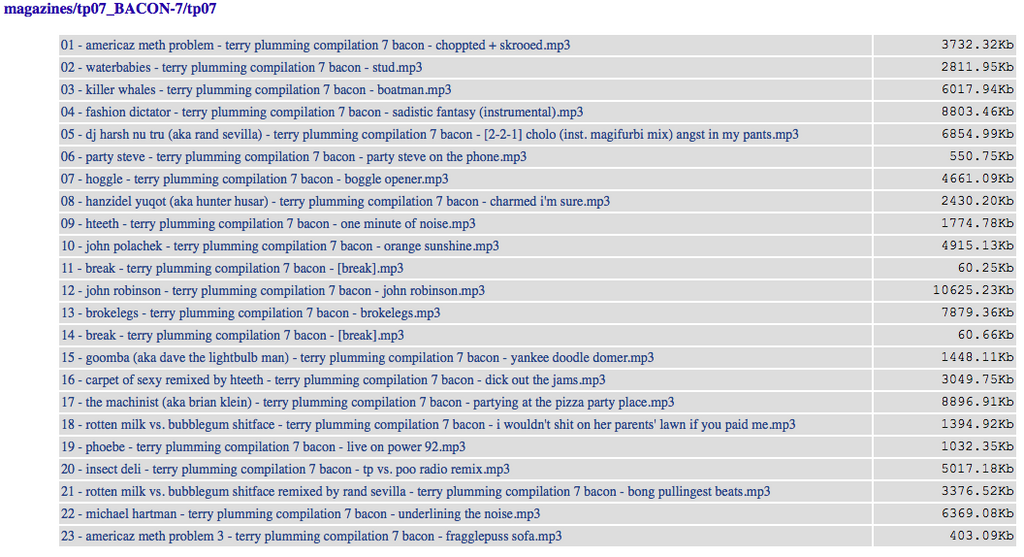Download waterbabies stud.mp3
Viewport: 1024px width, 557px height.
[242, 67]
